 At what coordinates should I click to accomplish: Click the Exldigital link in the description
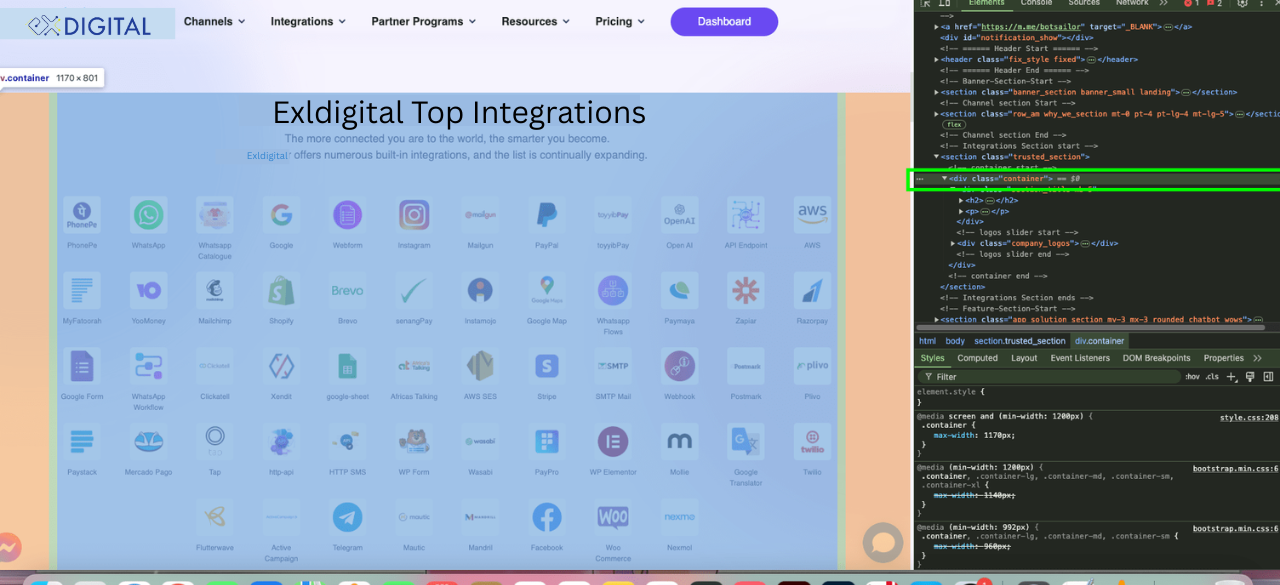click(x=268, y=156)
